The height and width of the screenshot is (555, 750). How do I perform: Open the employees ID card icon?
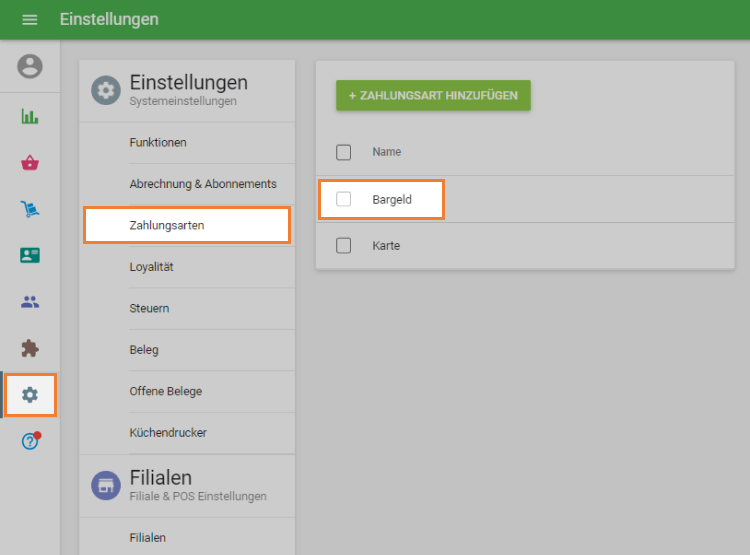click(x=30, y=255)
